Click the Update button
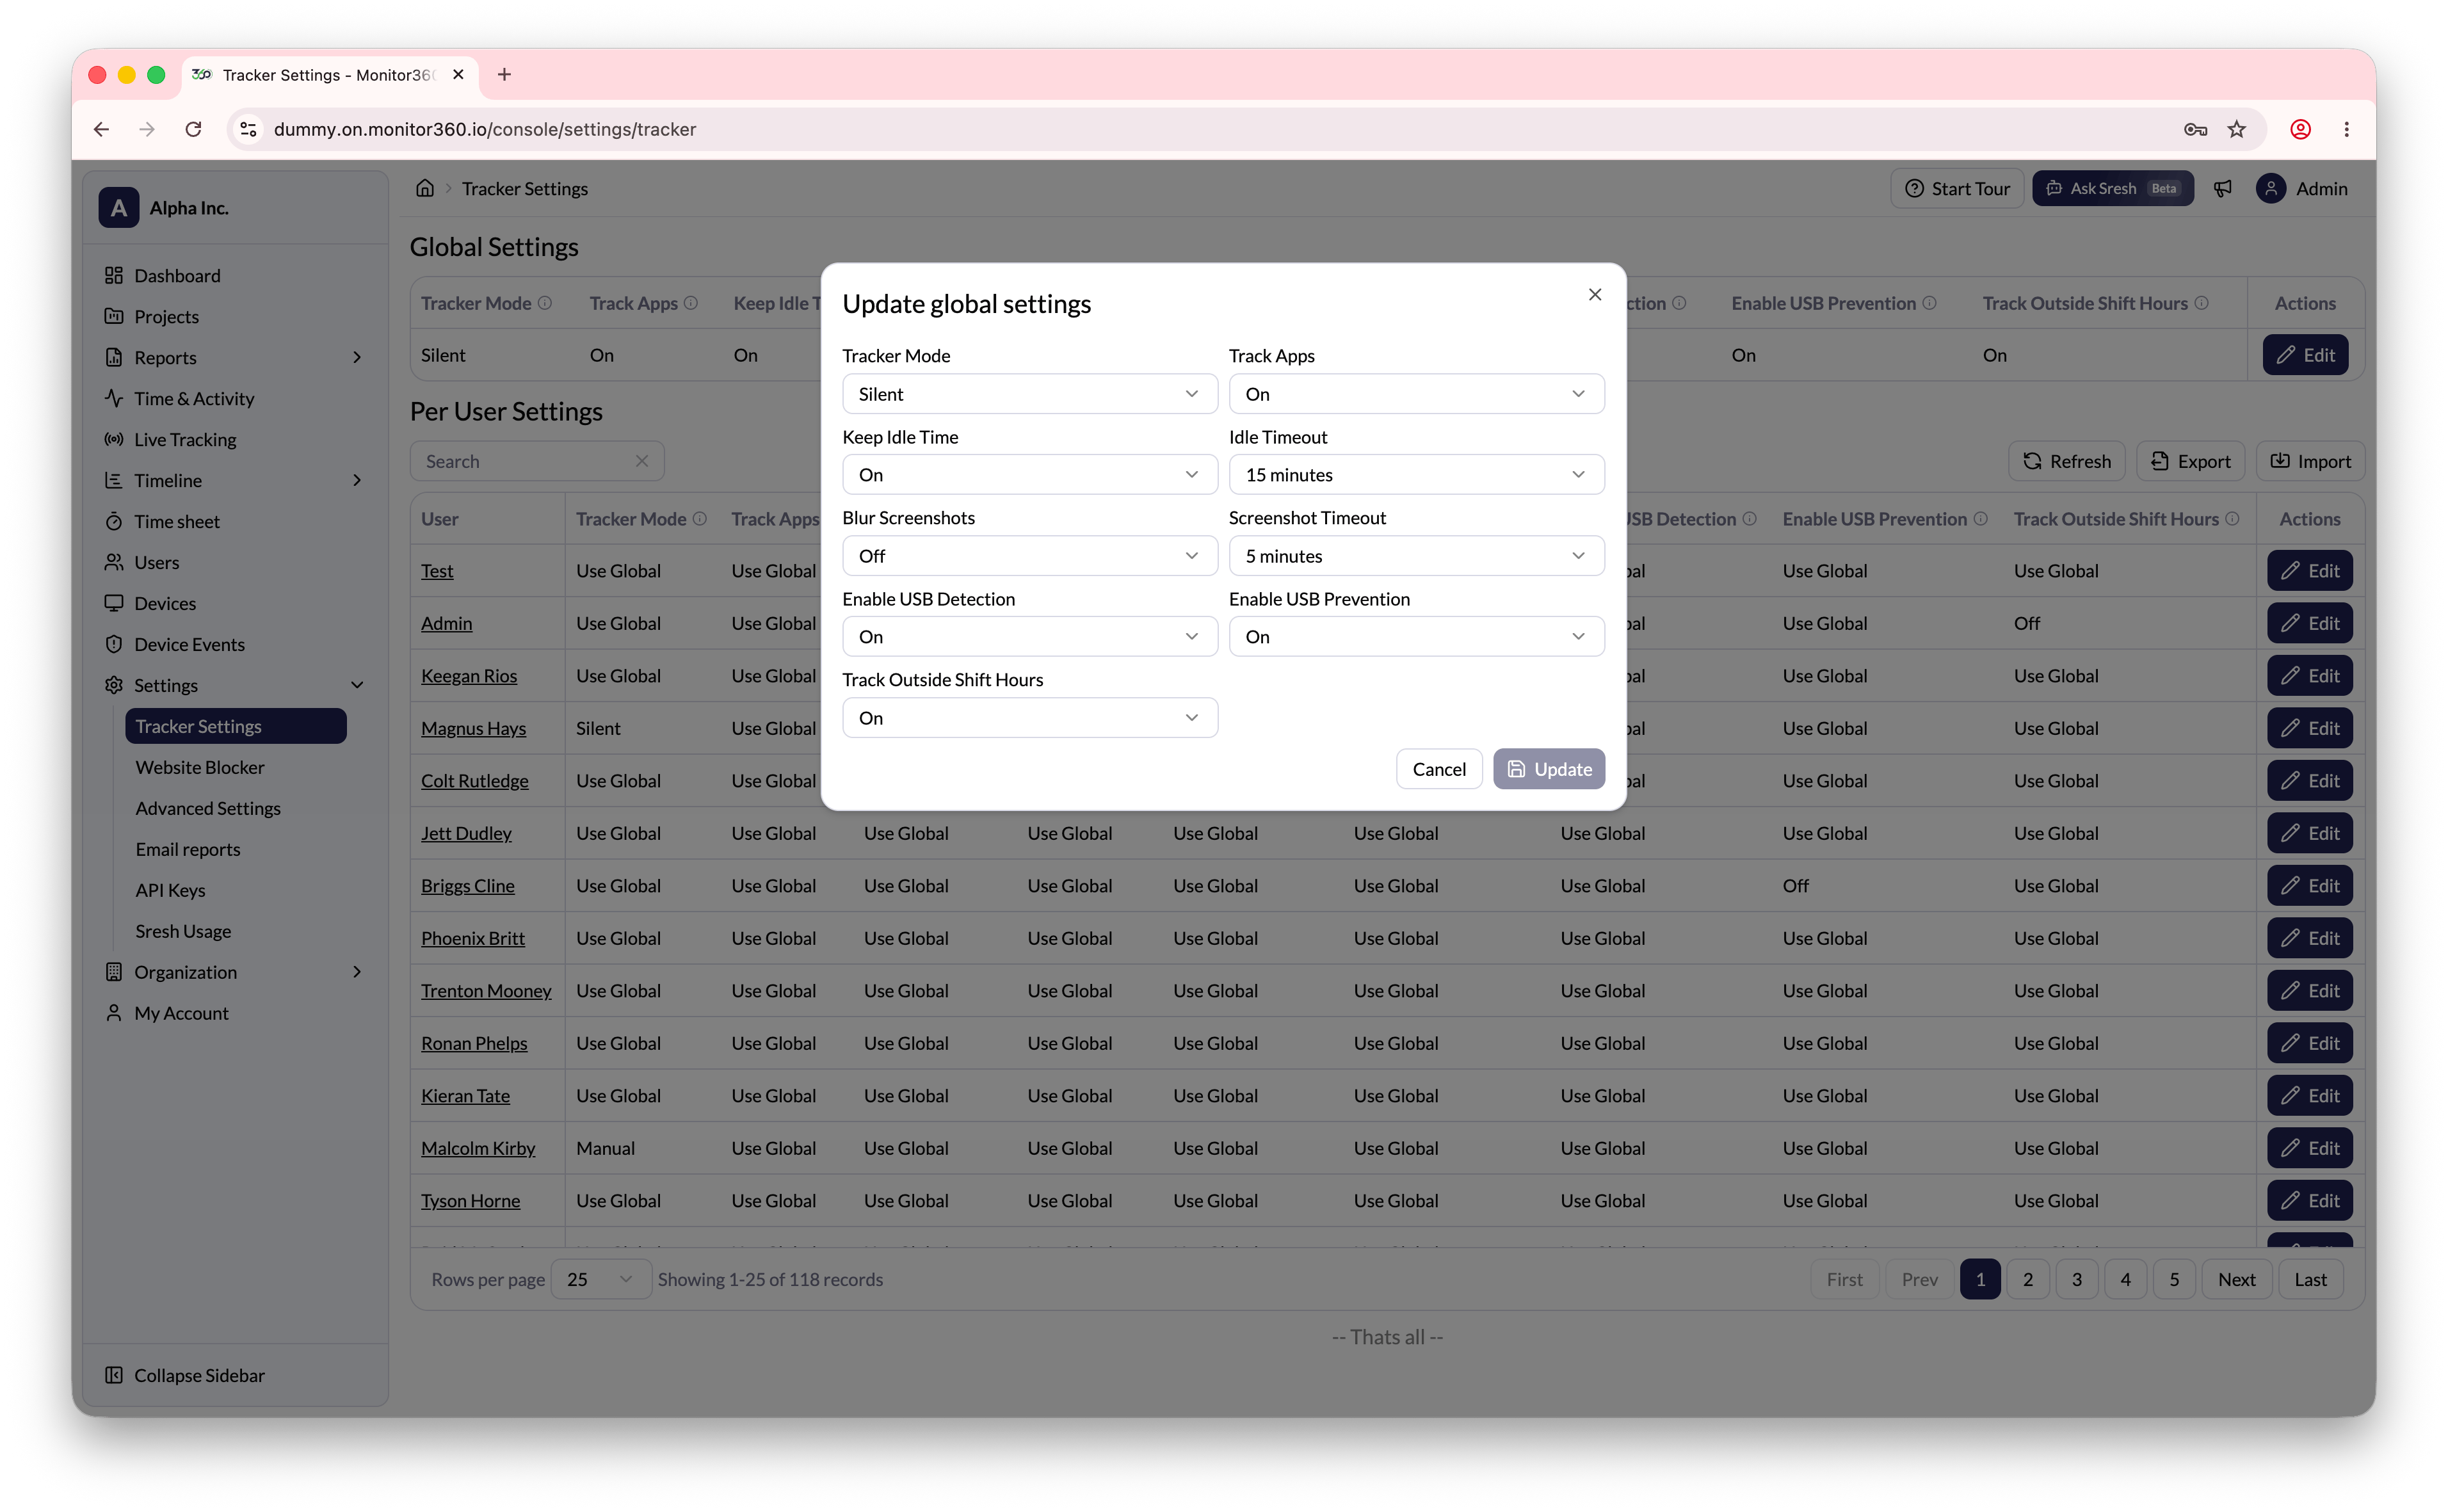2448x1512 pixels. pos(1548,769)
